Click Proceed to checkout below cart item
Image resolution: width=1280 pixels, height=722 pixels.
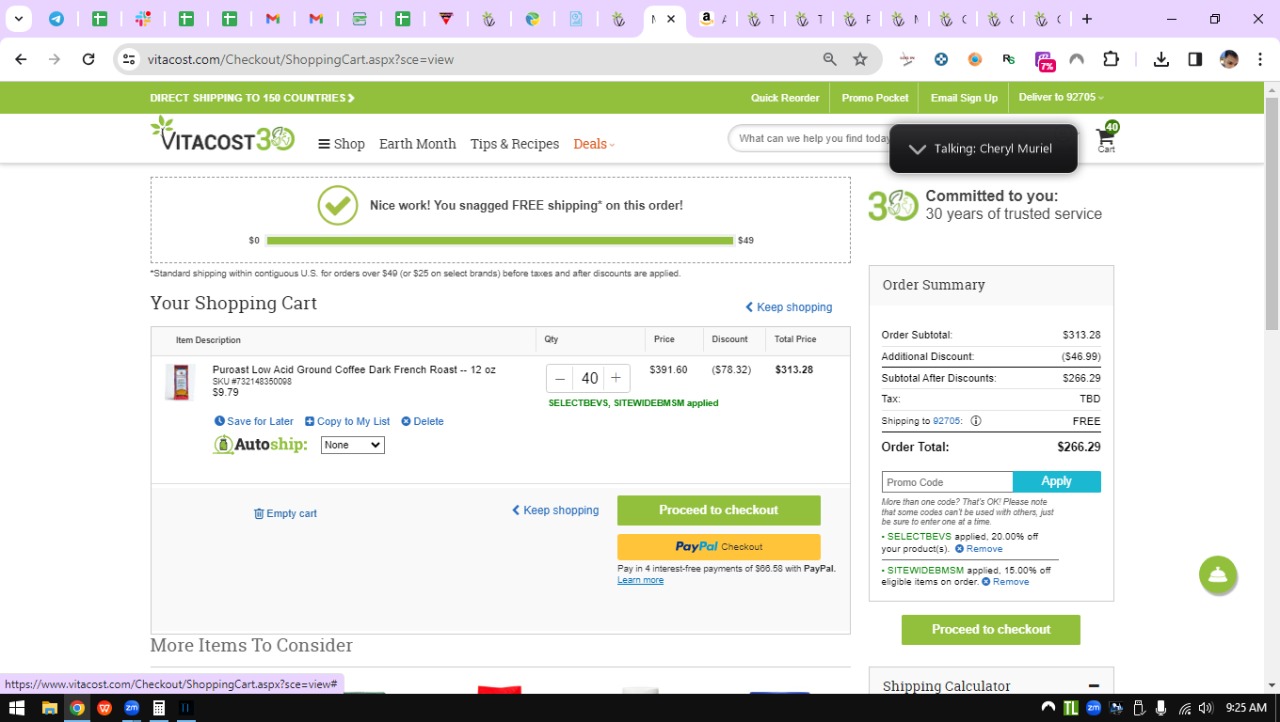[718, 510]
